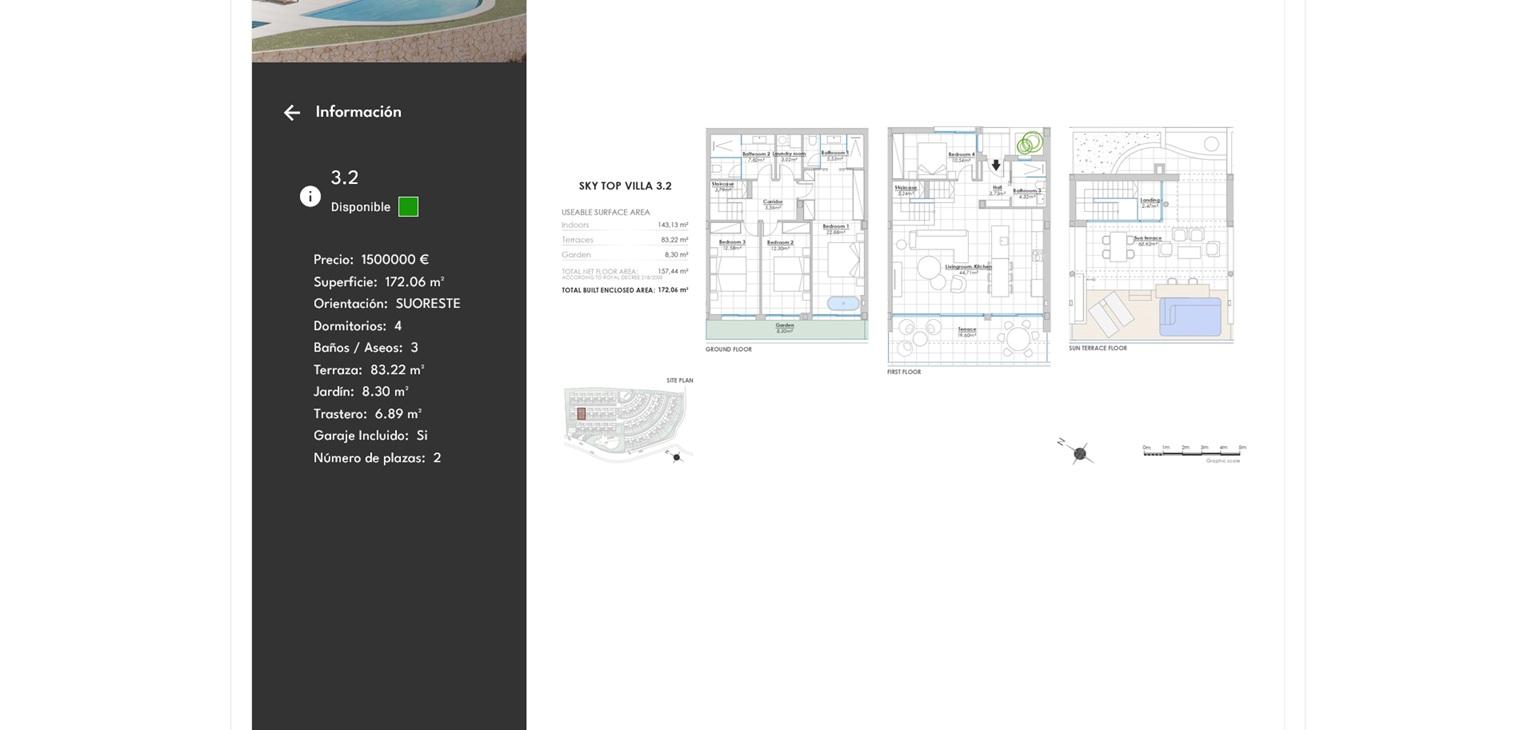Click the Baños / Aseos: 3 line

[x=366, y=348]
